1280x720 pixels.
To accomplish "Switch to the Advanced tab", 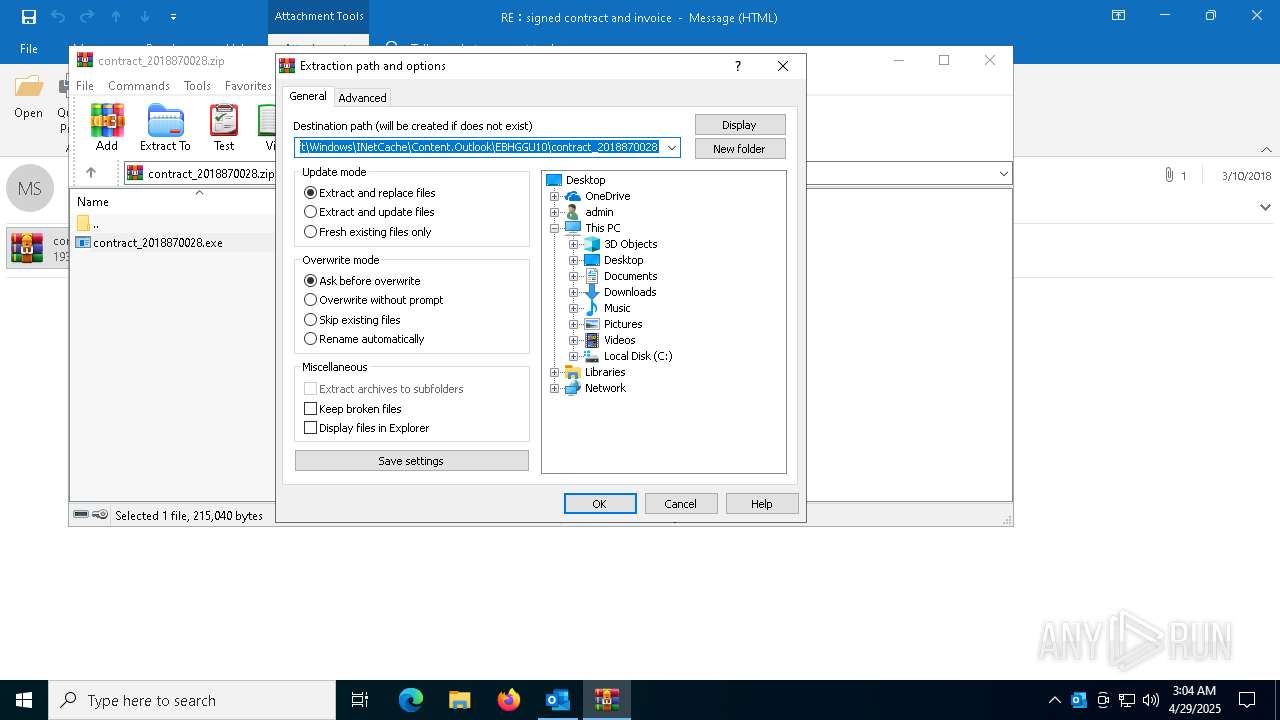I will pos(362,98).
